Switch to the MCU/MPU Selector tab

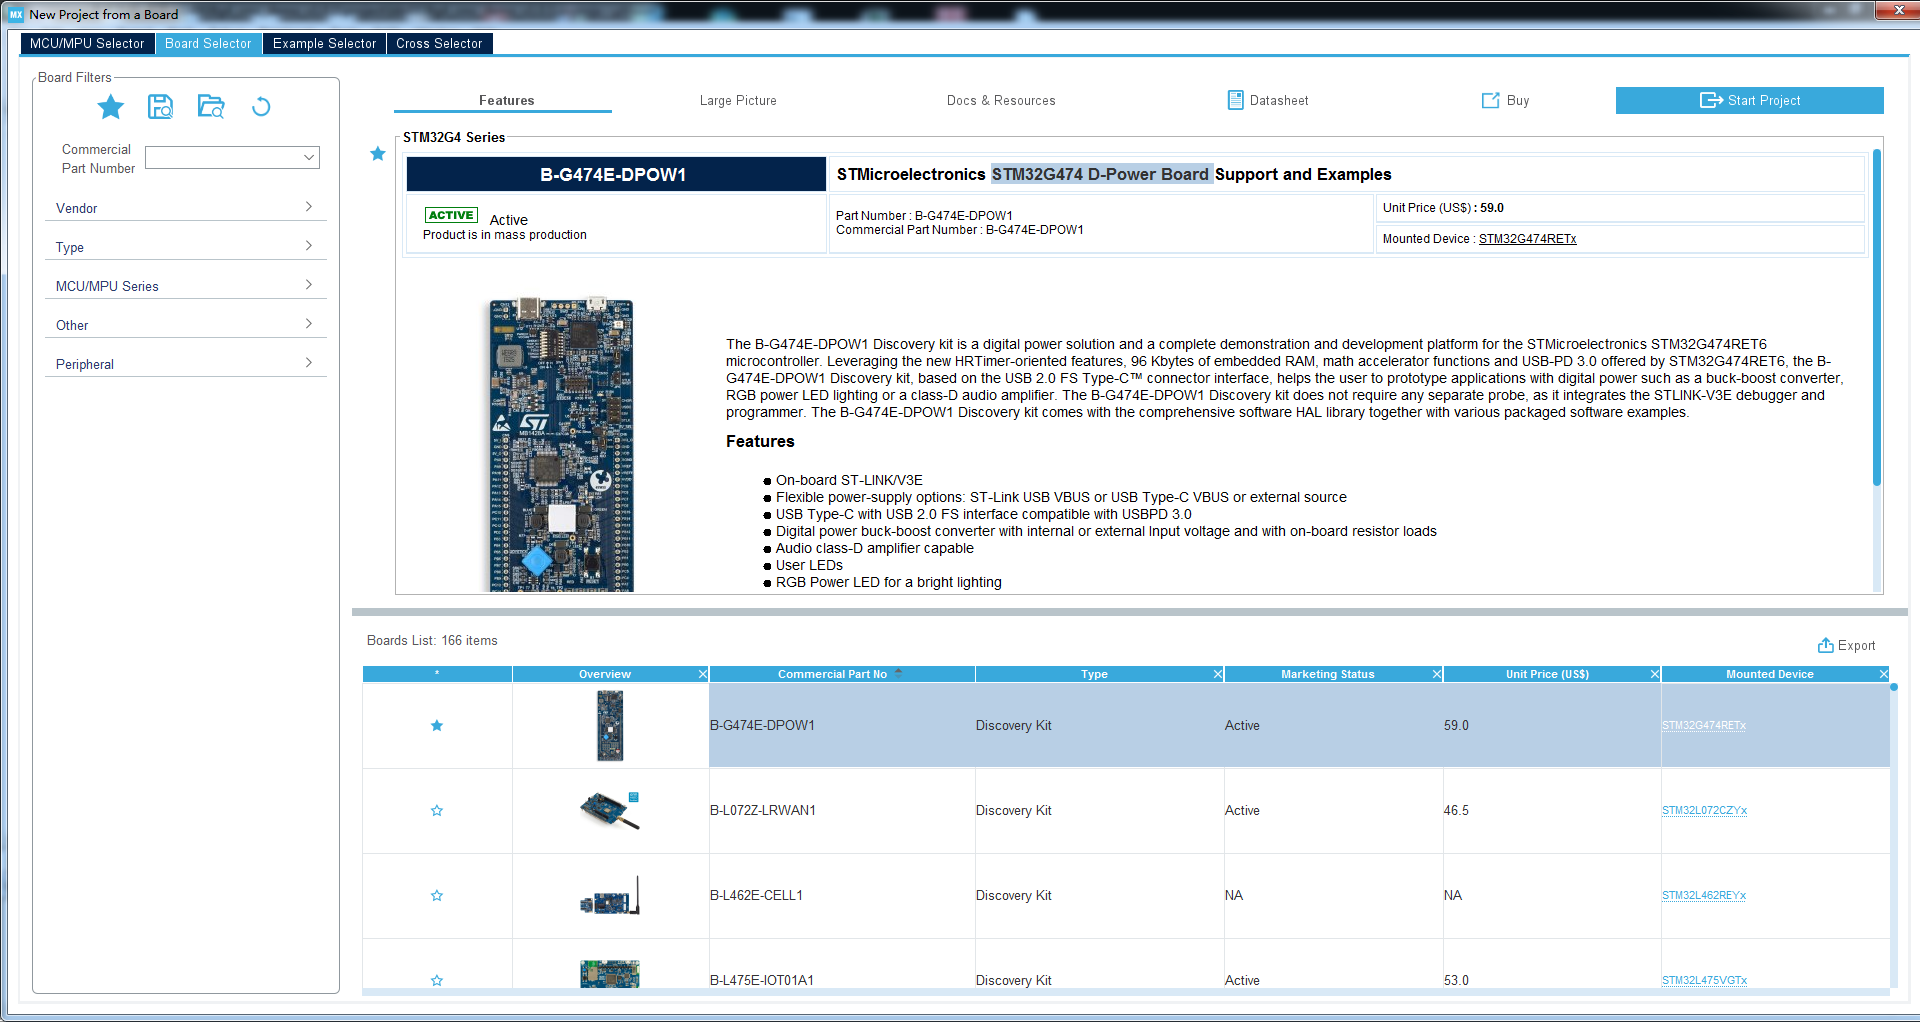(87, 43)
